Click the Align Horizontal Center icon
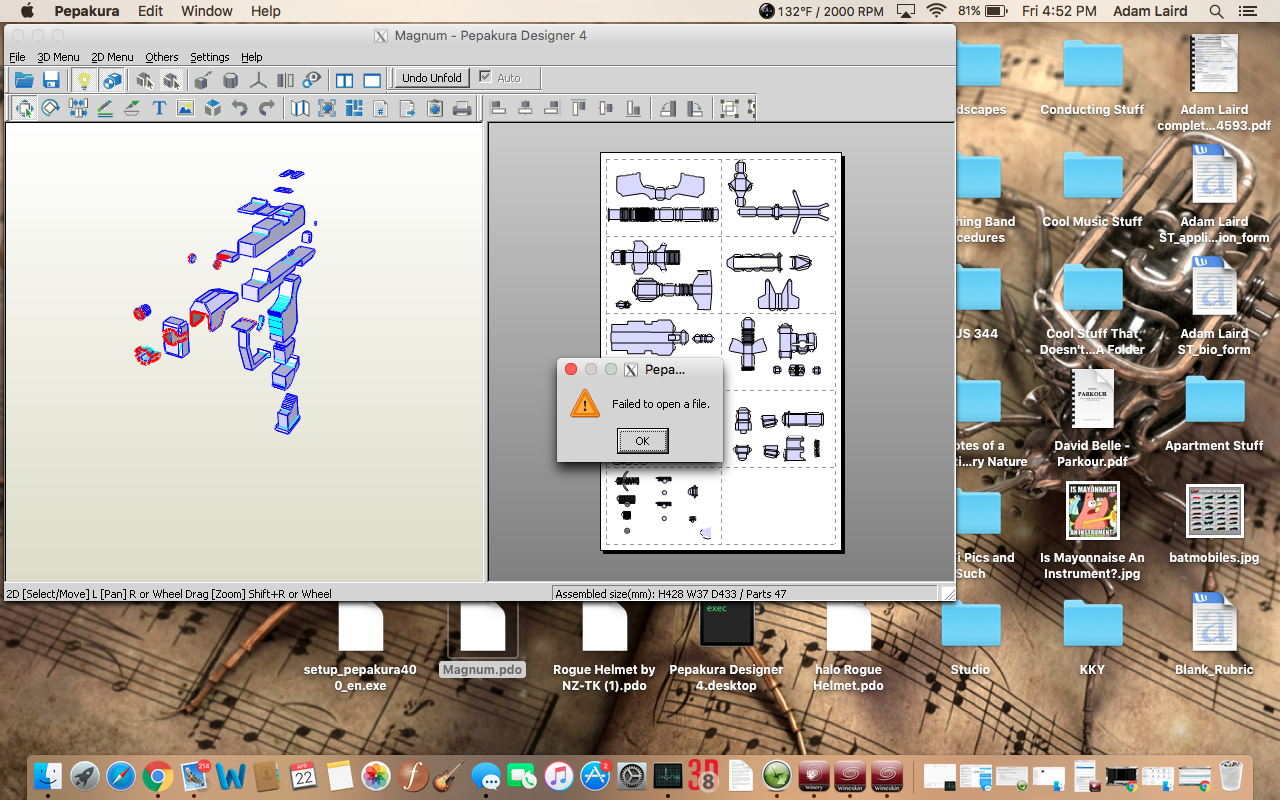This screenshot has height=800, width=1280. coord(524,108)
